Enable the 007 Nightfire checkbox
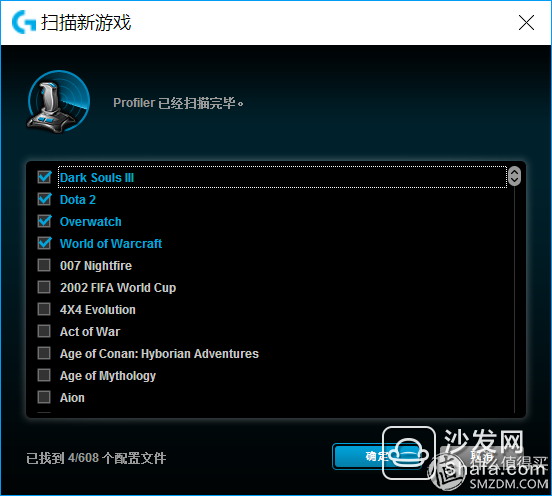This screenshot has width=552, height=496. point(44,265)
